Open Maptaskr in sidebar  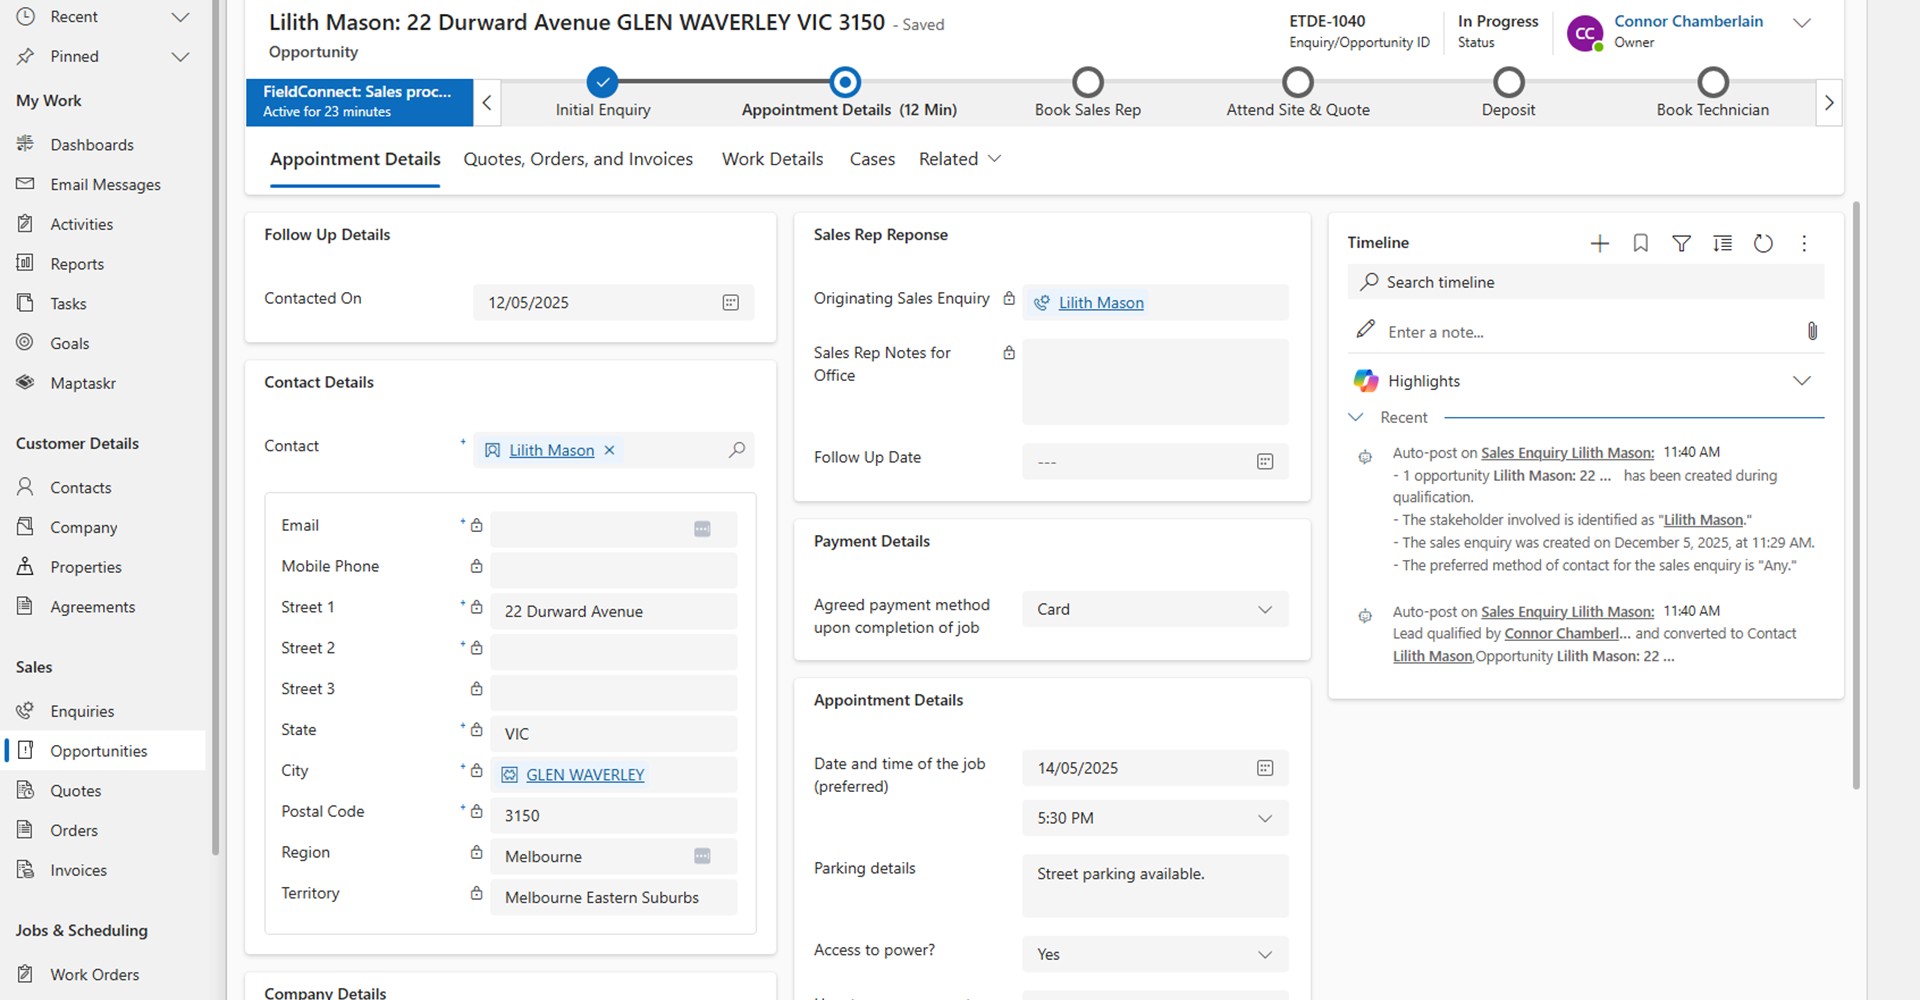[x=83, y=383]
